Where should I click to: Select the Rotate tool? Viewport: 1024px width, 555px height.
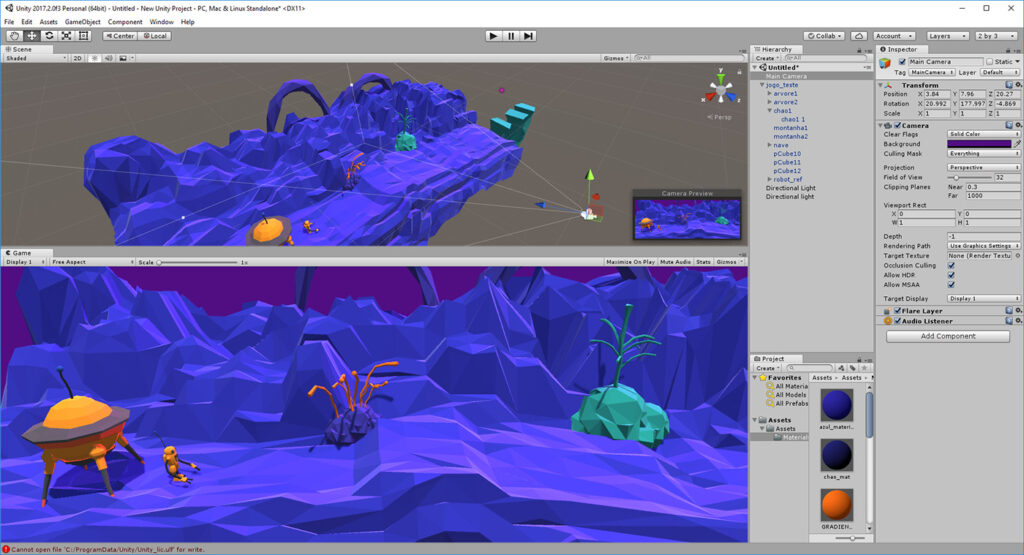[x=49, y=36]
